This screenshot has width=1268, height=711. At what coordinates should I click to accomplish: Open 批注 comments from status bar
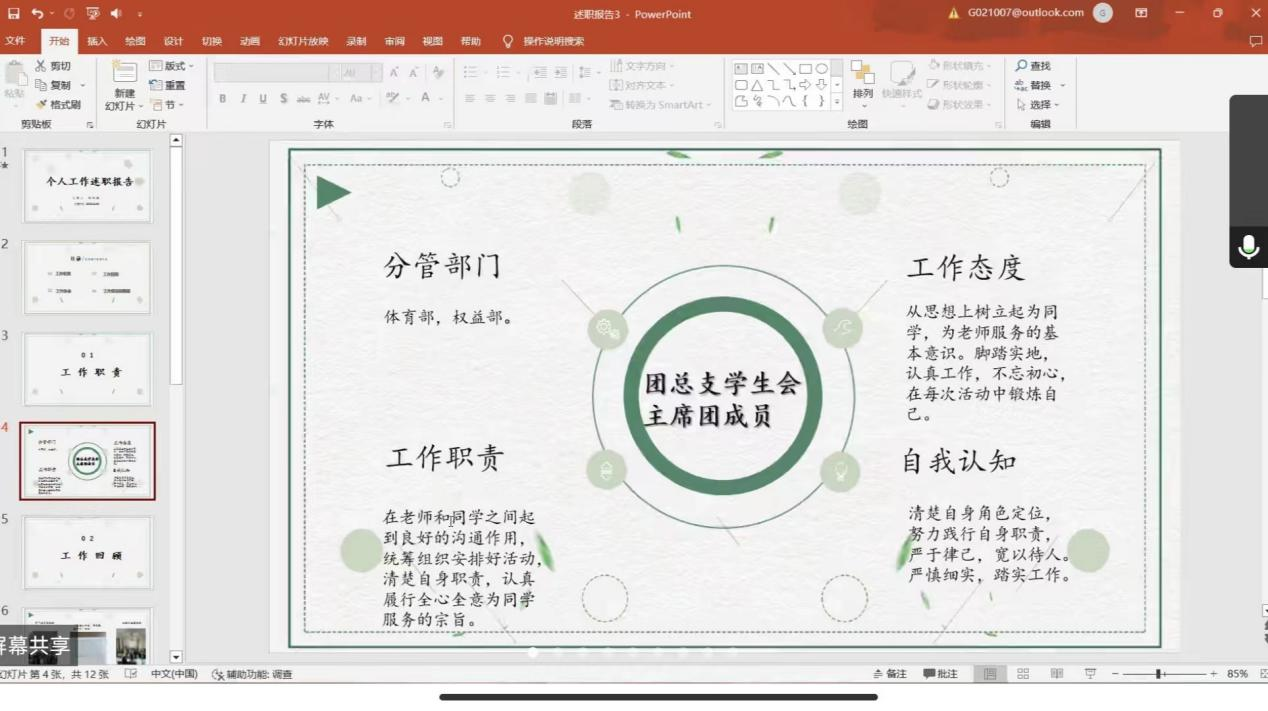[x=940, y=674]
